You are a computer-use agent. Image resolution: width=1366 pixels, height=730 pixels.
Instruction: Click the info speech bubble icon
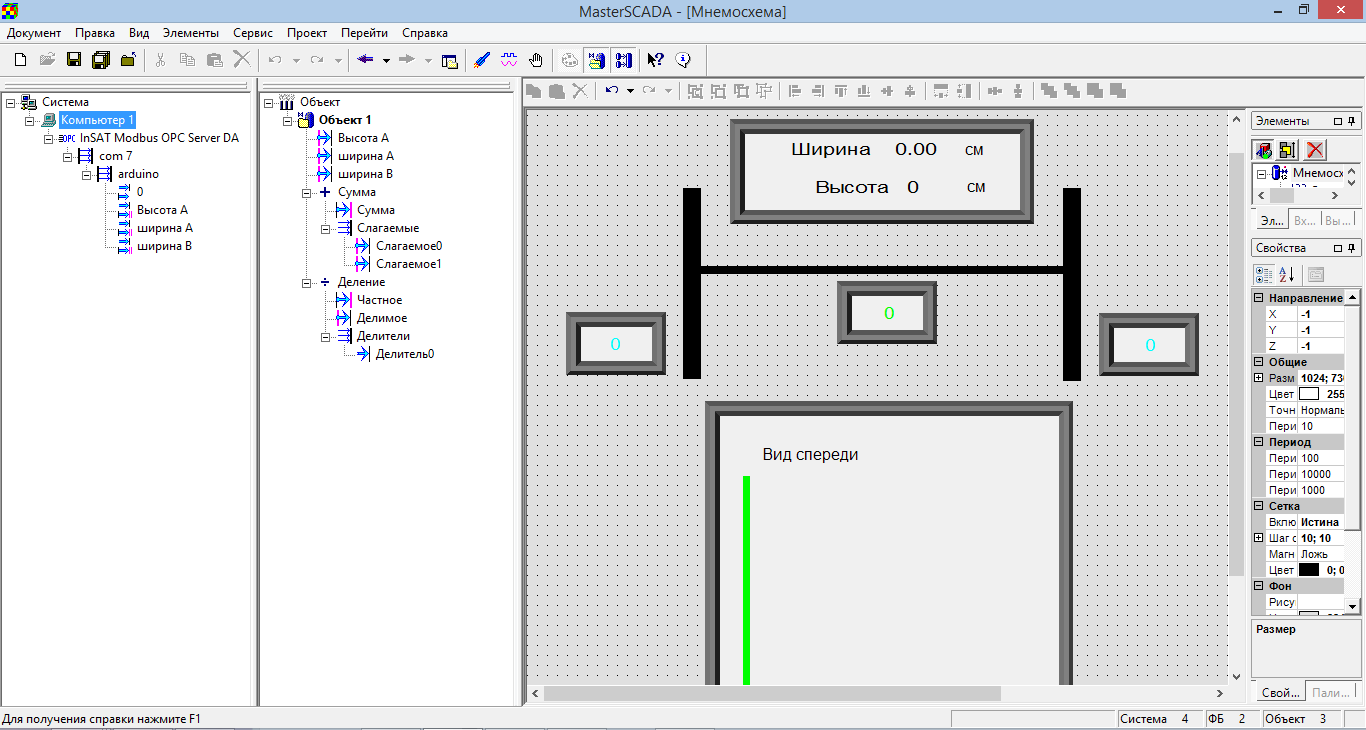(683, 60)
